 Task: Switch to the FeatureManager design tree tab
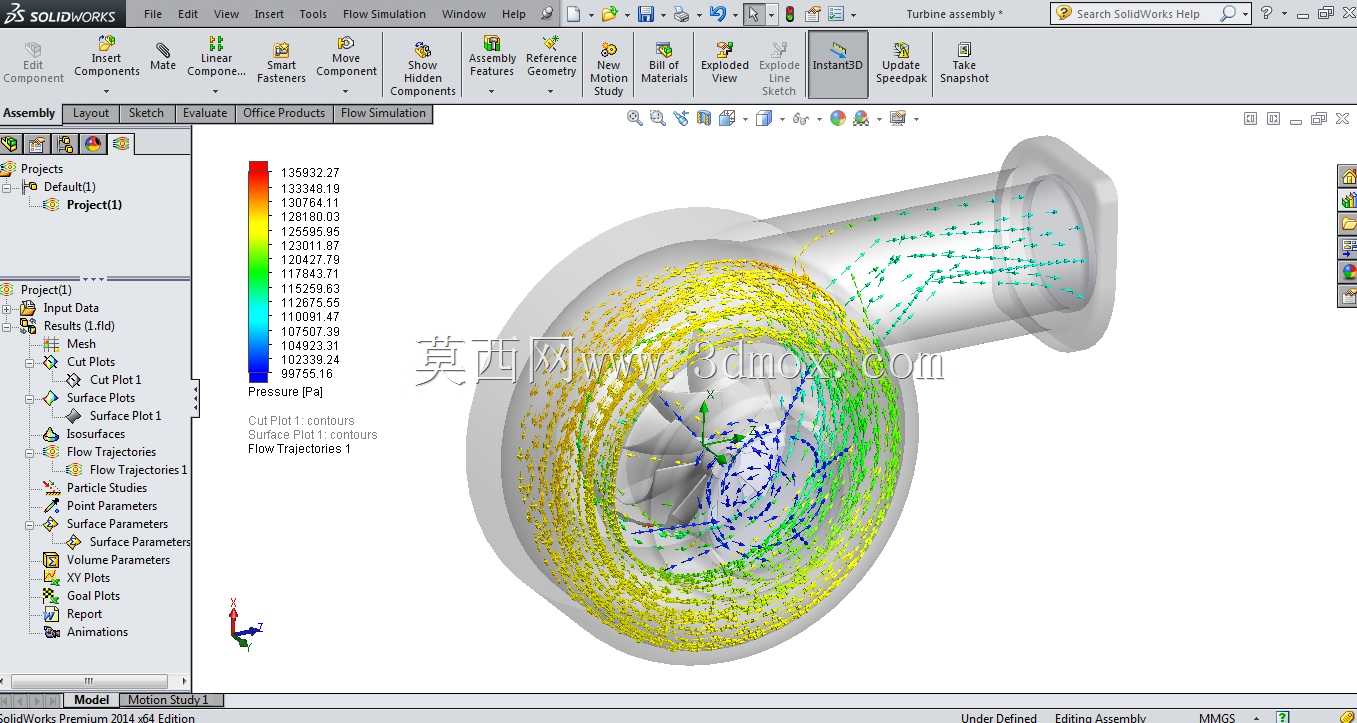point(12,144)
